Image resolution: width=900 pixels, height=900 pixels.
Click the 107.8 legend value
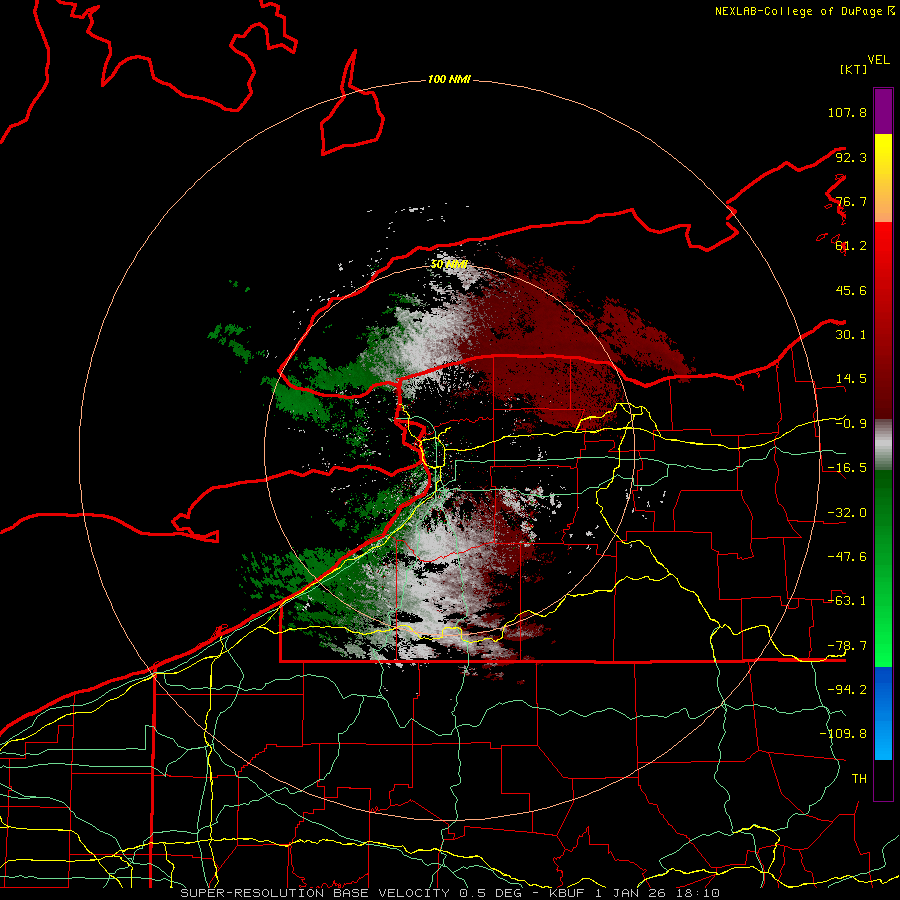847,112
